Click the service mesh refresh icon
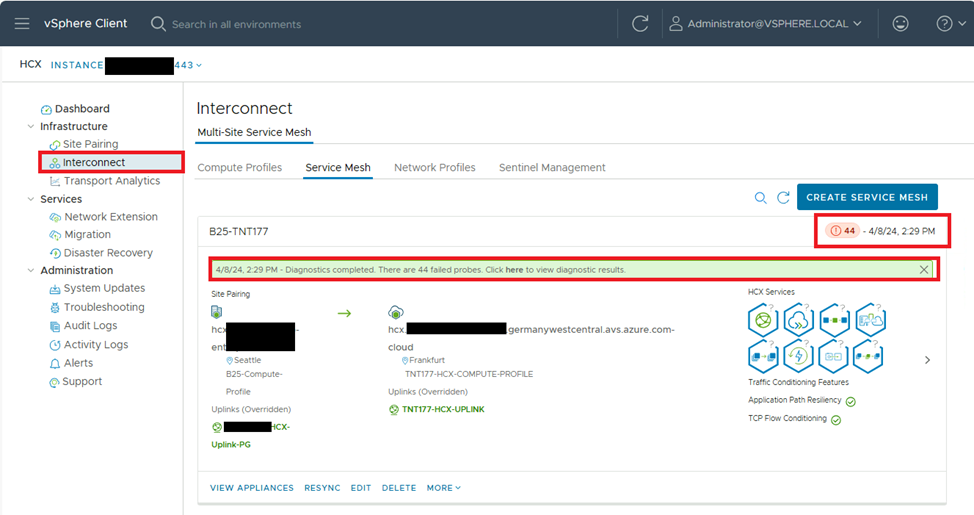This screenshot has height=515, width=974. [x=783, y=198]
